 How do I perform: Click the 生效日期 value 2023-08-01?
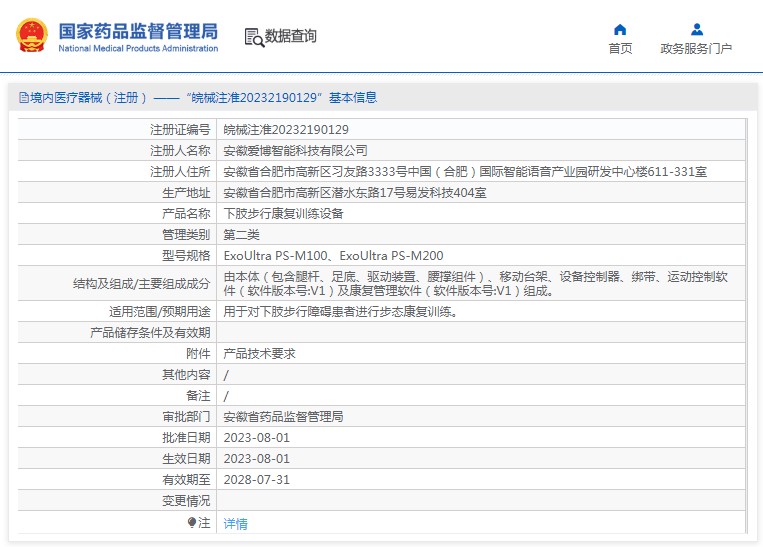point(256,458)
